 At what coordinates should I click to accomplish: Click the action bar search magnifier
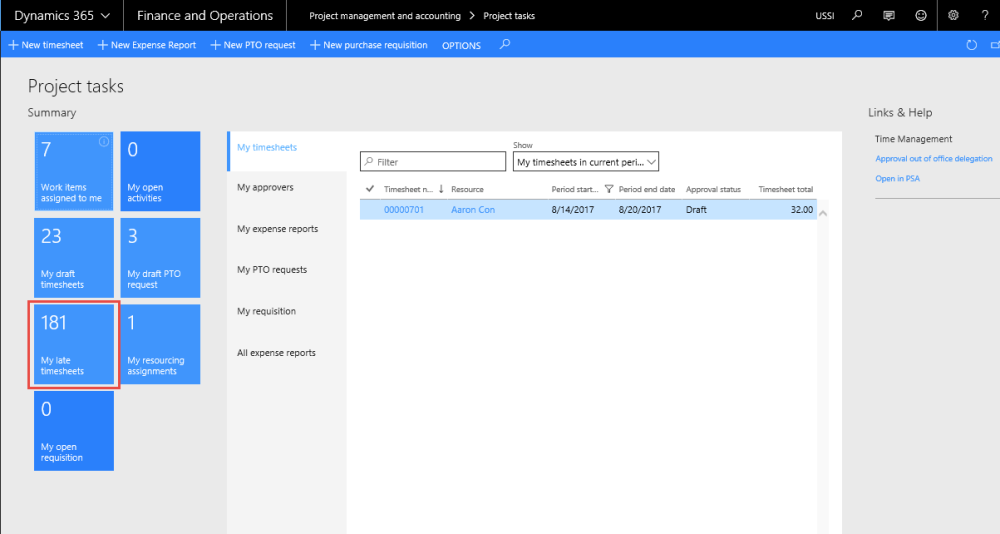click(504, 45)
